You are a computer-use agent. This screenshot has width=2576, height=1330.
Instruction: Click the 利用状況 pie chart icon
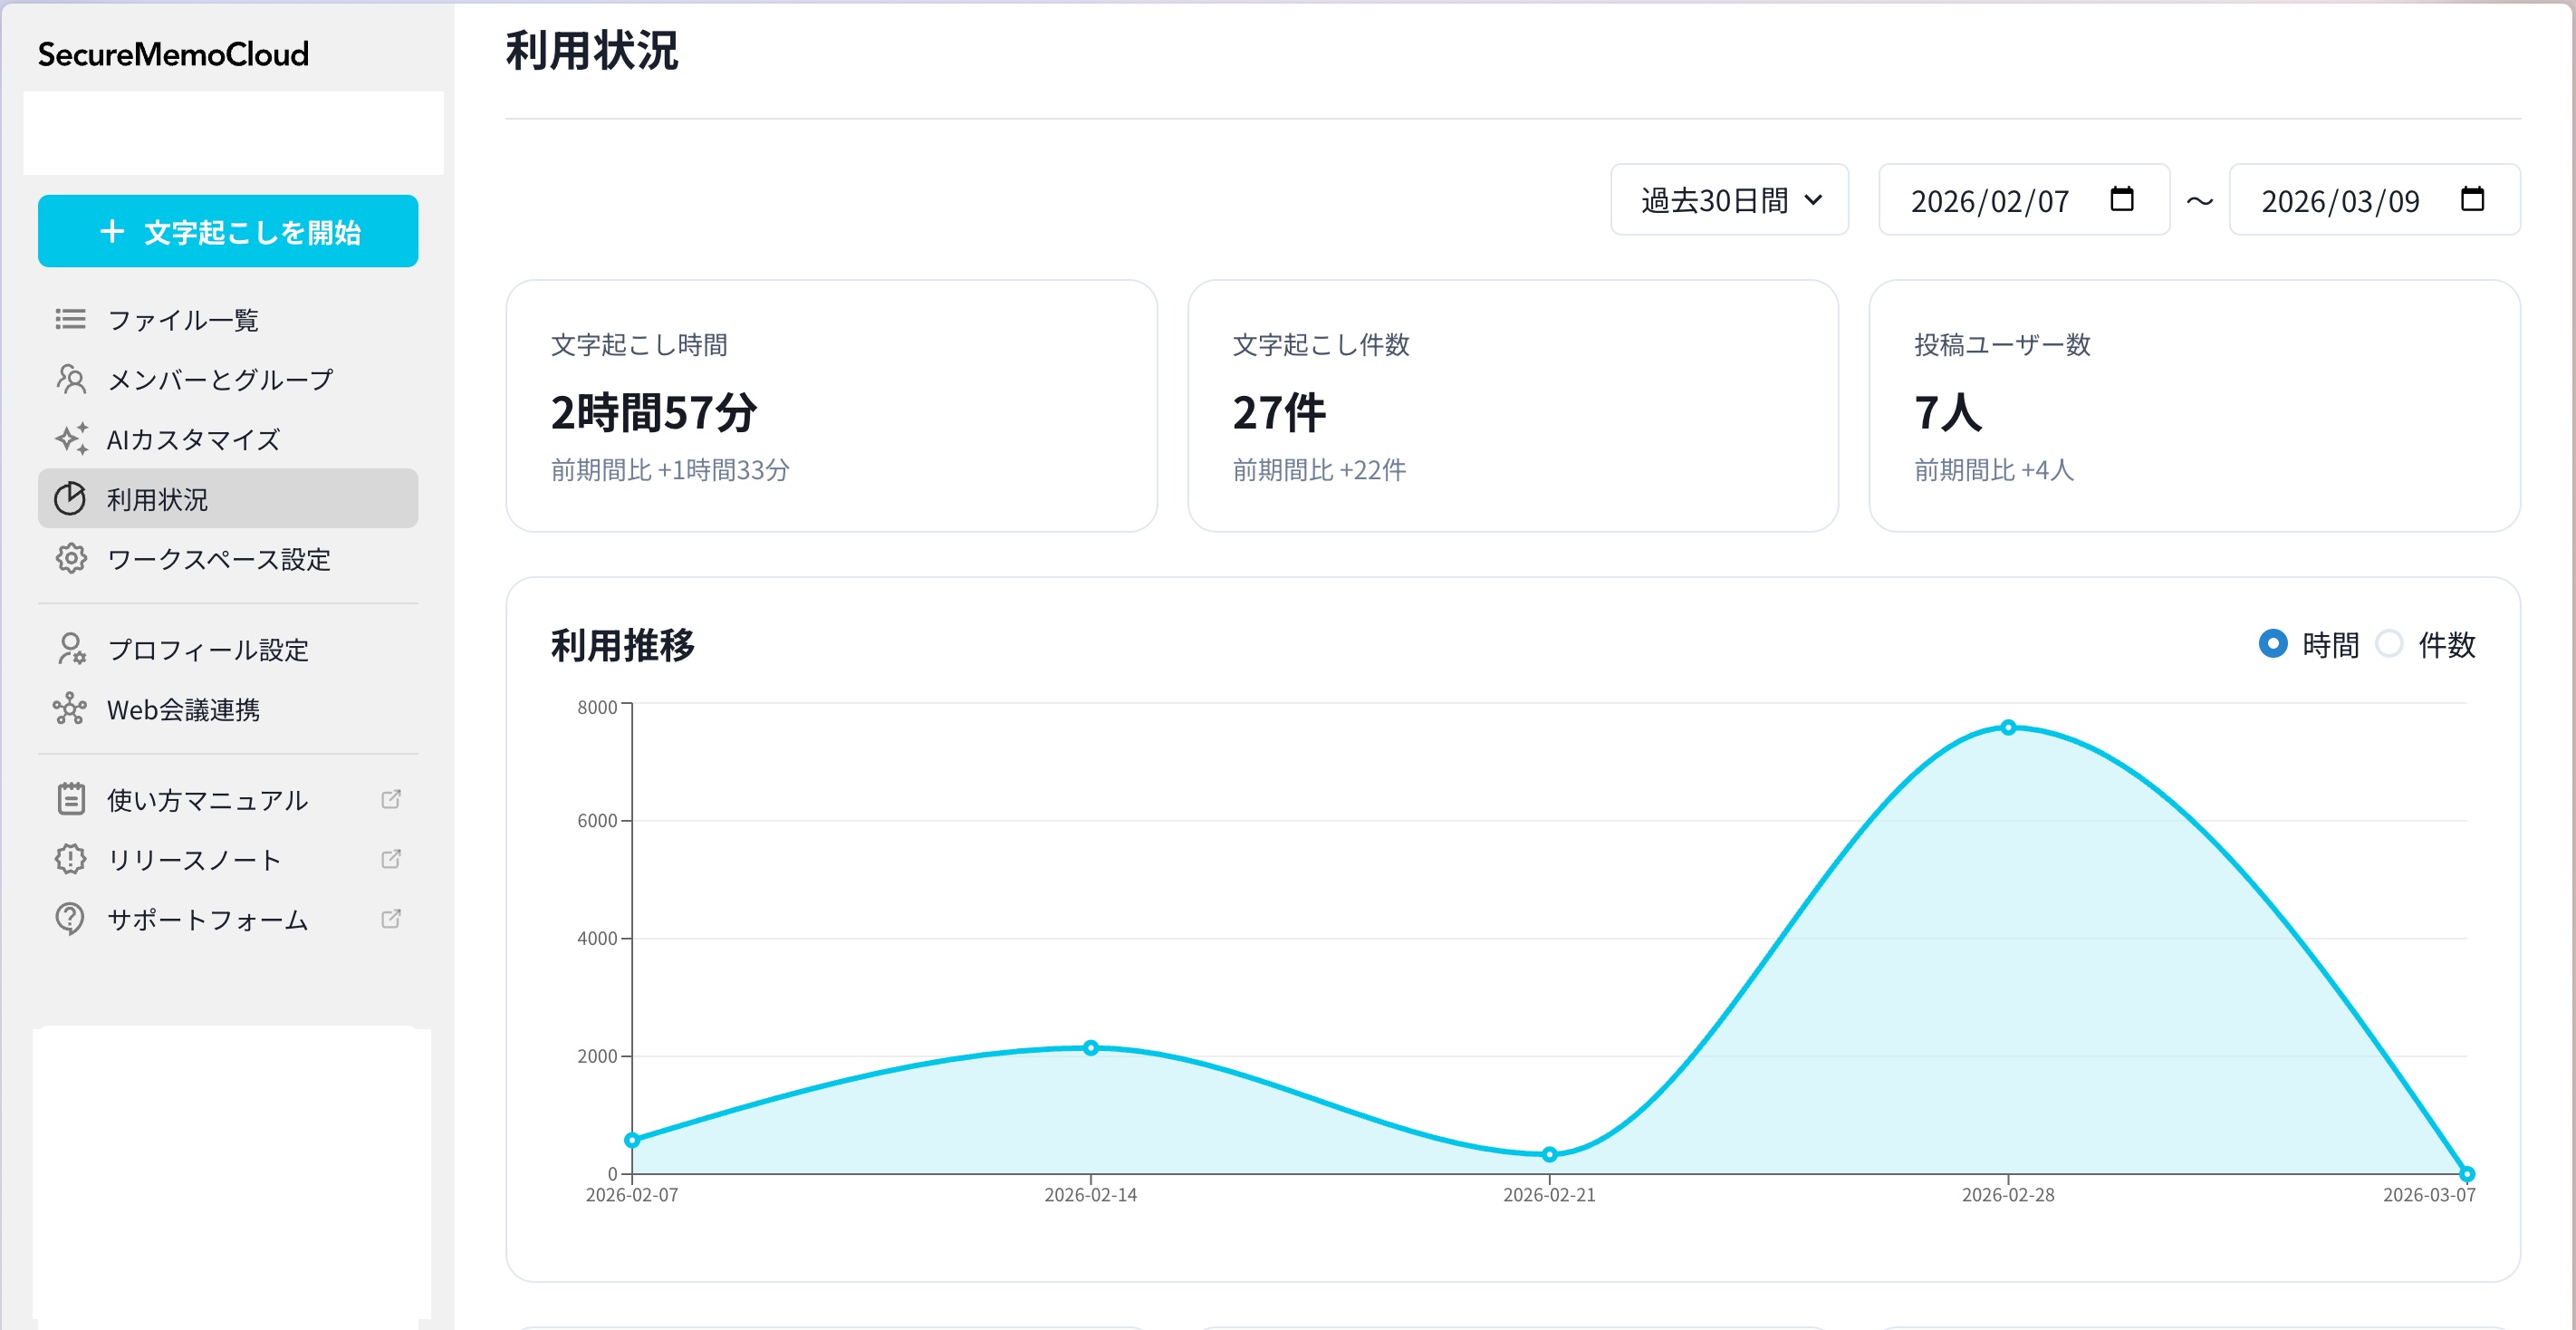[69, 498]
